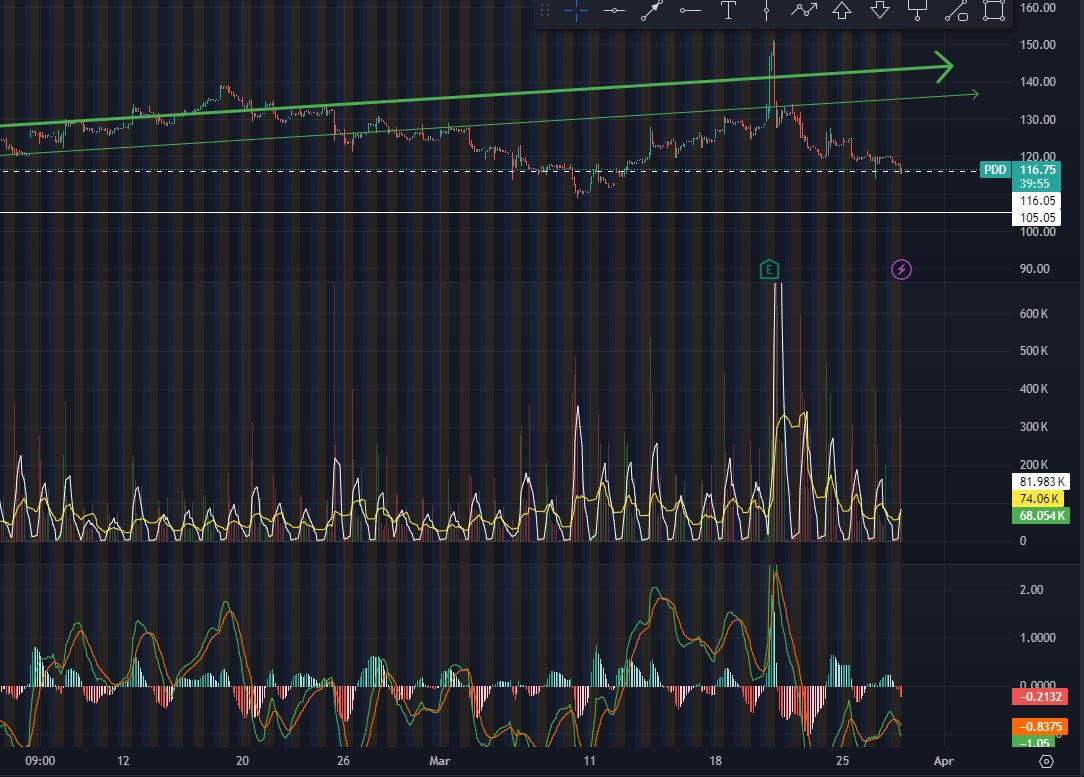Select the price range measure tool
Viewport: 1084px width, 777px height.
click(x=956, y=10)
